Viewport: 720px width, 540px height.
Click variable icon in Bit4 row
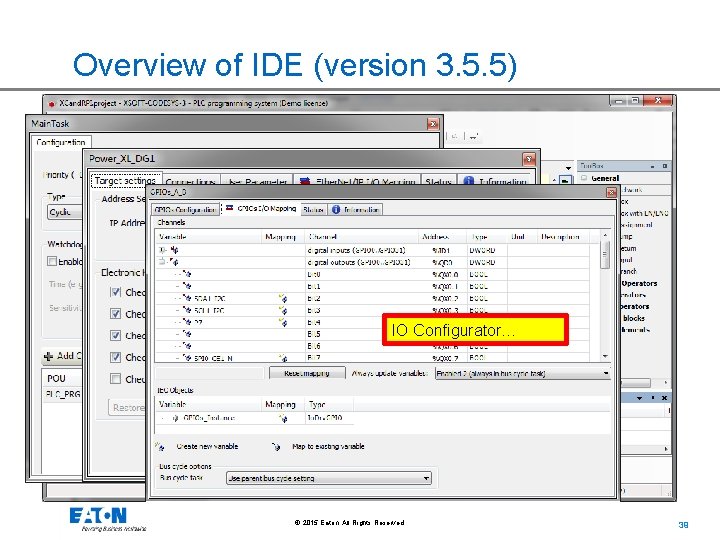pos(187,322)
